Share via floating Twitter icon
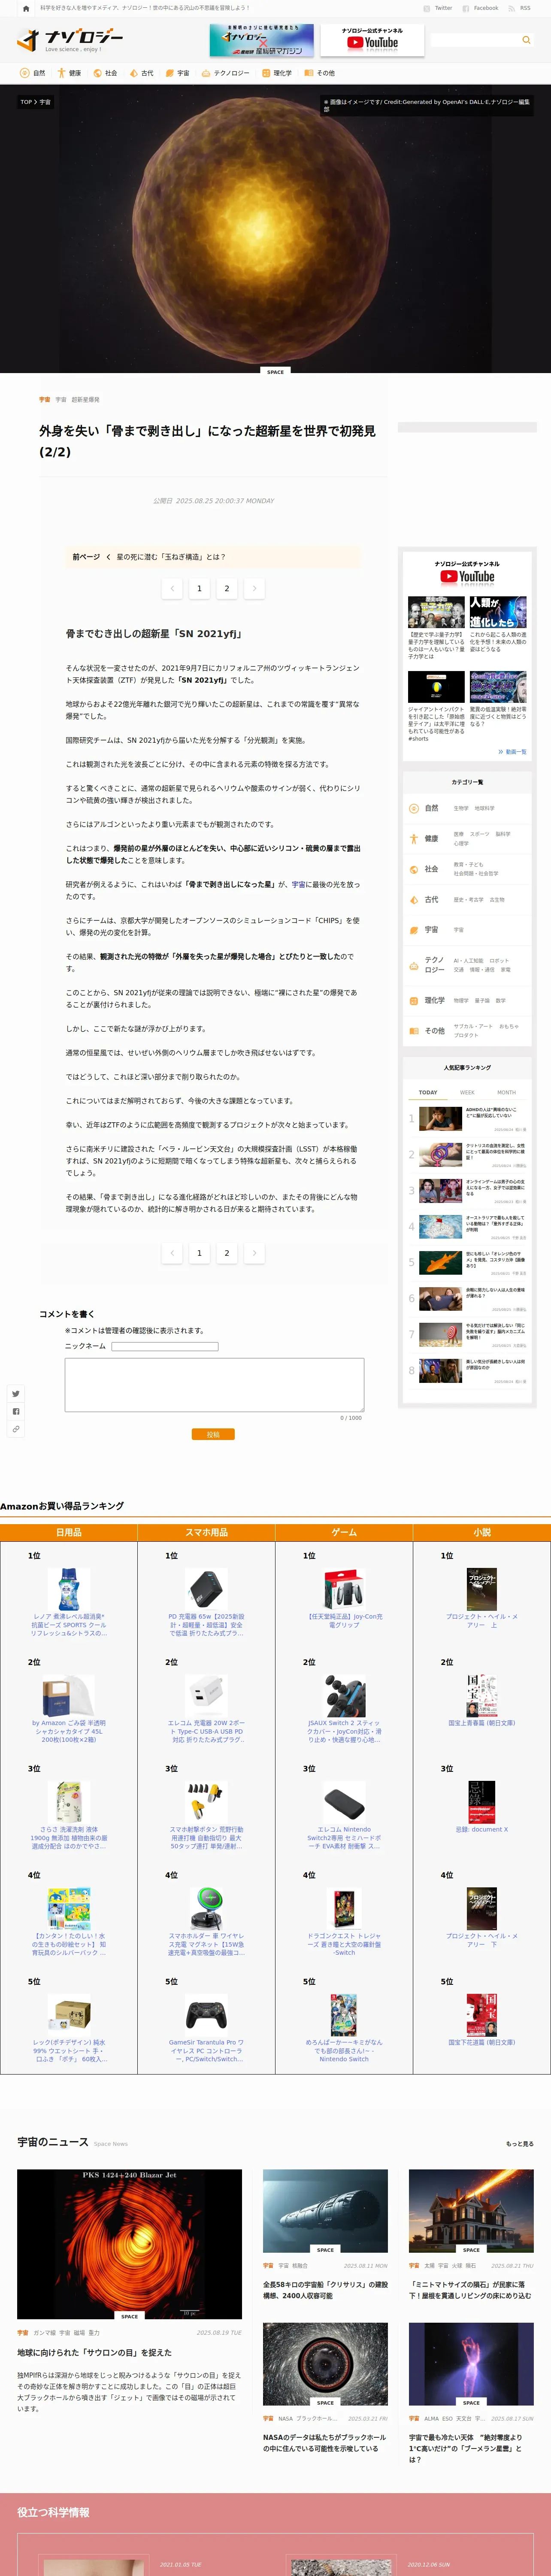This screenshot has height=2576, width=551. point(15,1393)
